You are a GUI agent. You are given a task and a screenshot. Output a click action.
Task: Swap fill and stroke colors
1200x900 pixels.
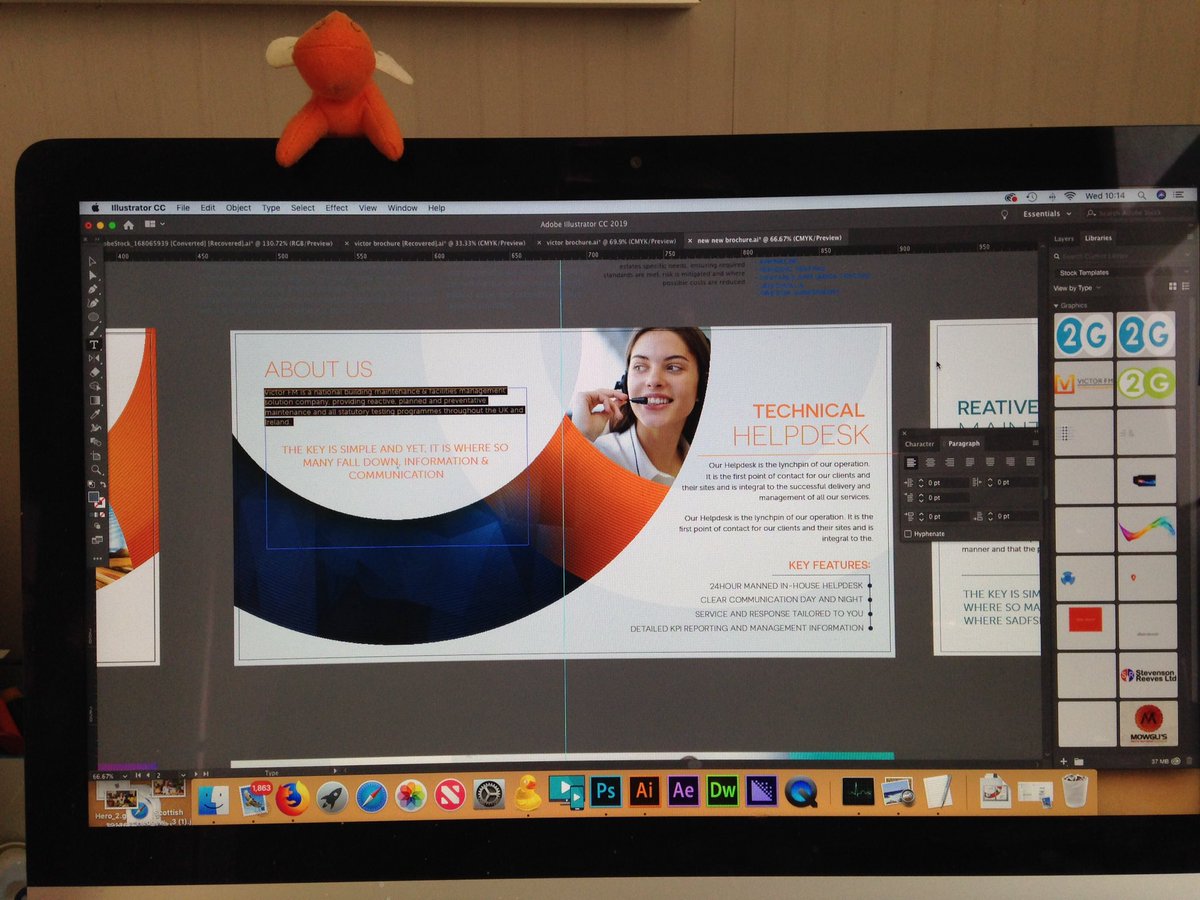[104, 485]
